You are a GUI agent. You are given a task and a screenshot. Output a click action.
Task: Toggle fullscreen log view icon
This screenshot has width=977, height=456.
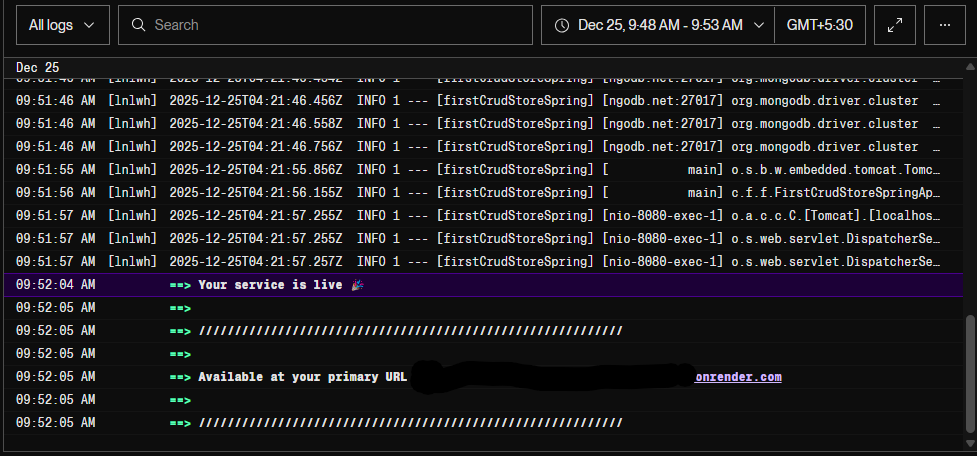[x=894, y=25]
